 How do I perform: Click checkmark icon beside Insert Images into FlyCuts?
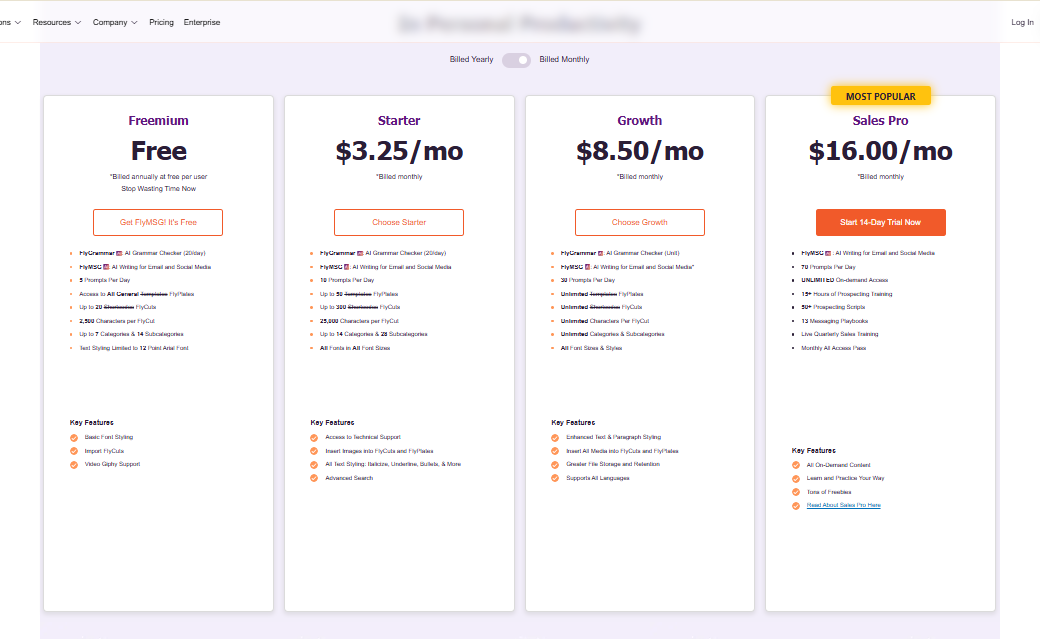(314, 451)
